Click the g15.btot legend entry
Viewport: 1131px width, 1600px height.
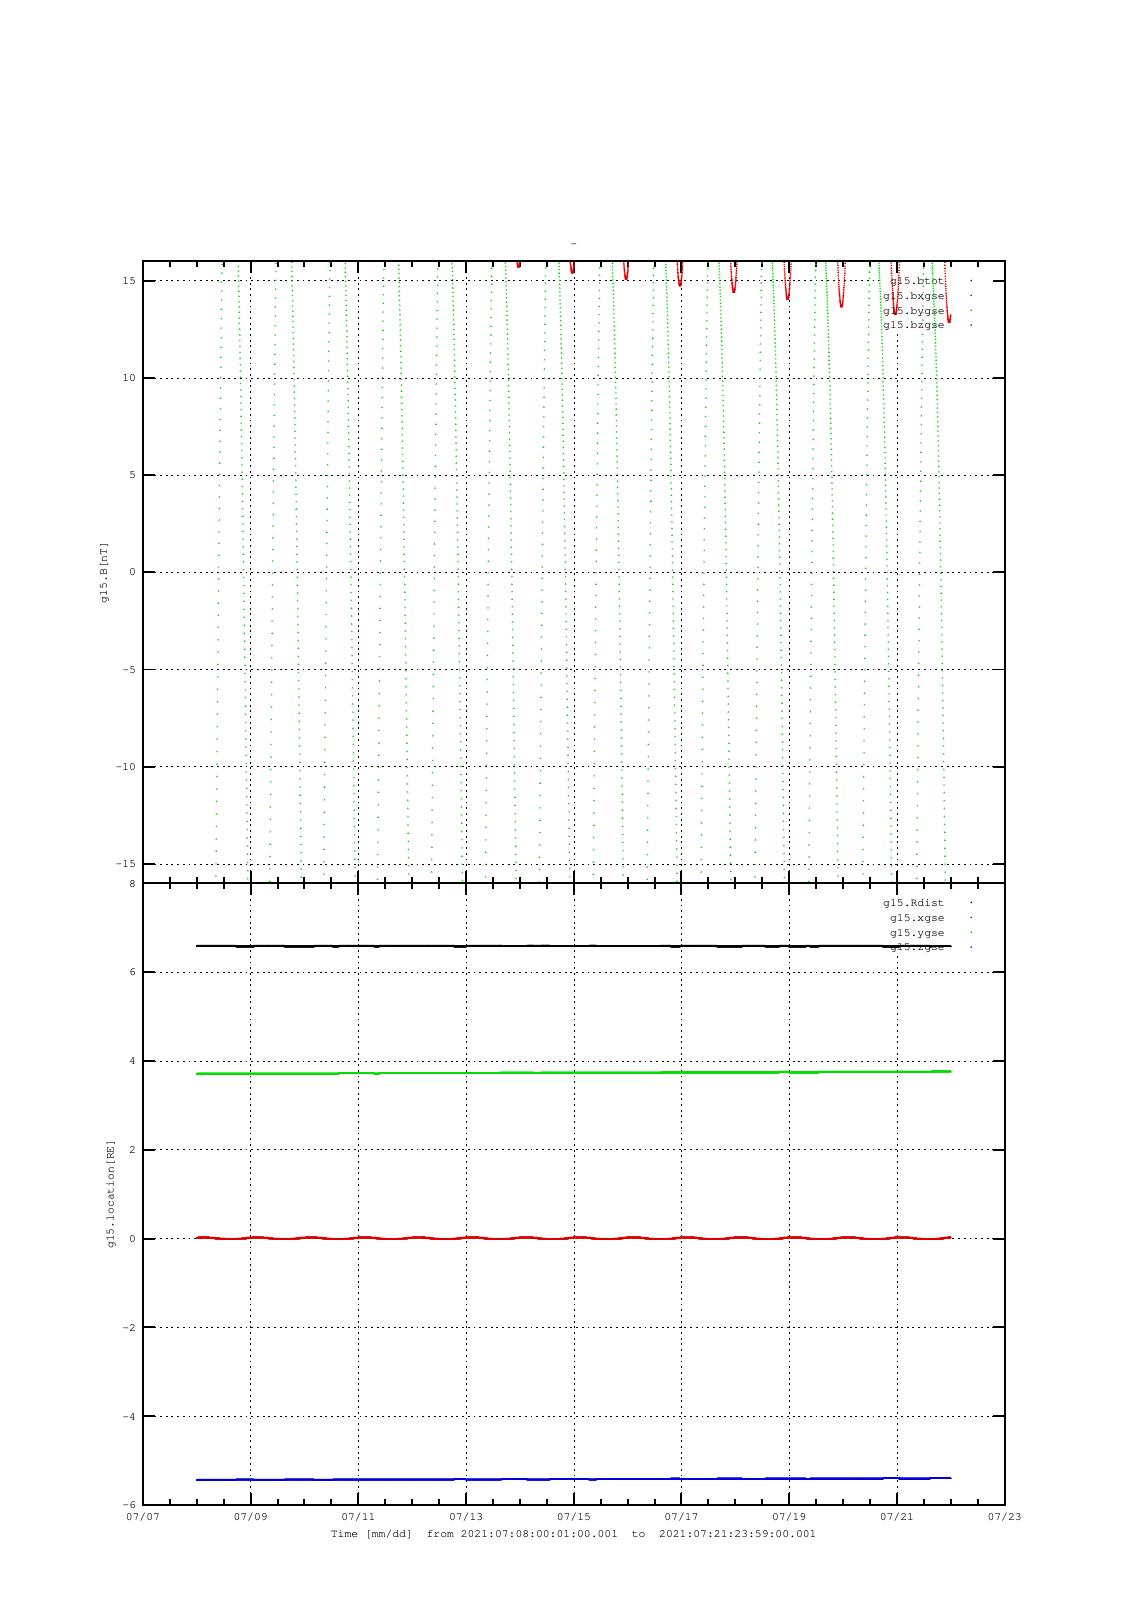pos(917,281)
